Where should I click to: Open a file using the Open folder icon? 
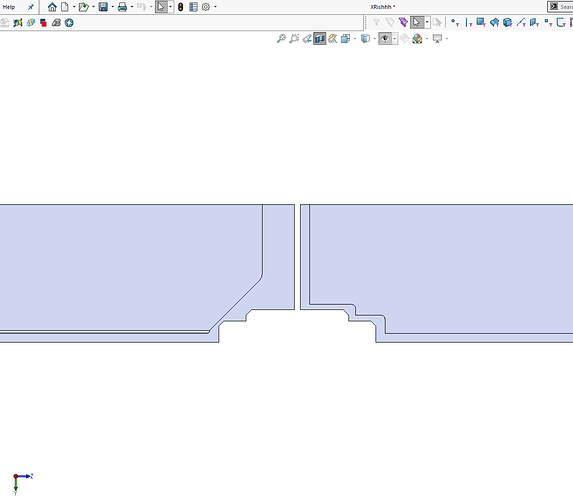click(x=84, y=7)
